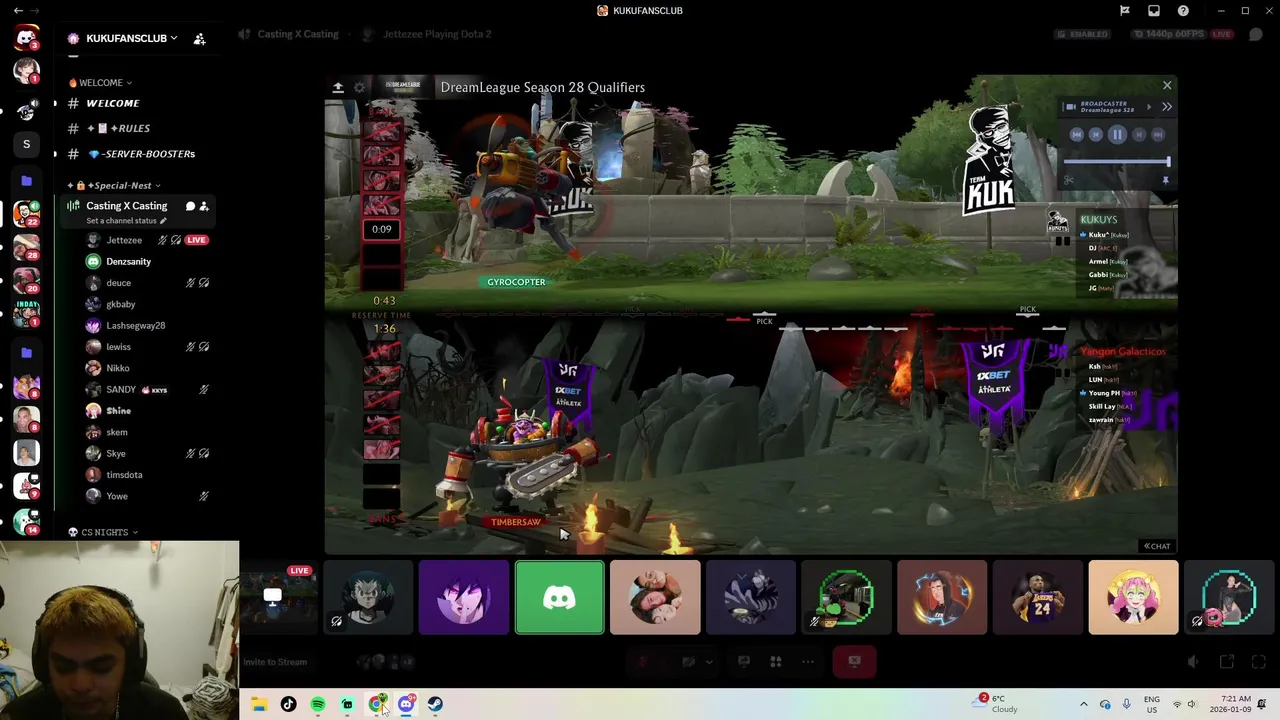
Task: Select the Lakers 24 jersey participant tile
Action: click(1038, 598)
